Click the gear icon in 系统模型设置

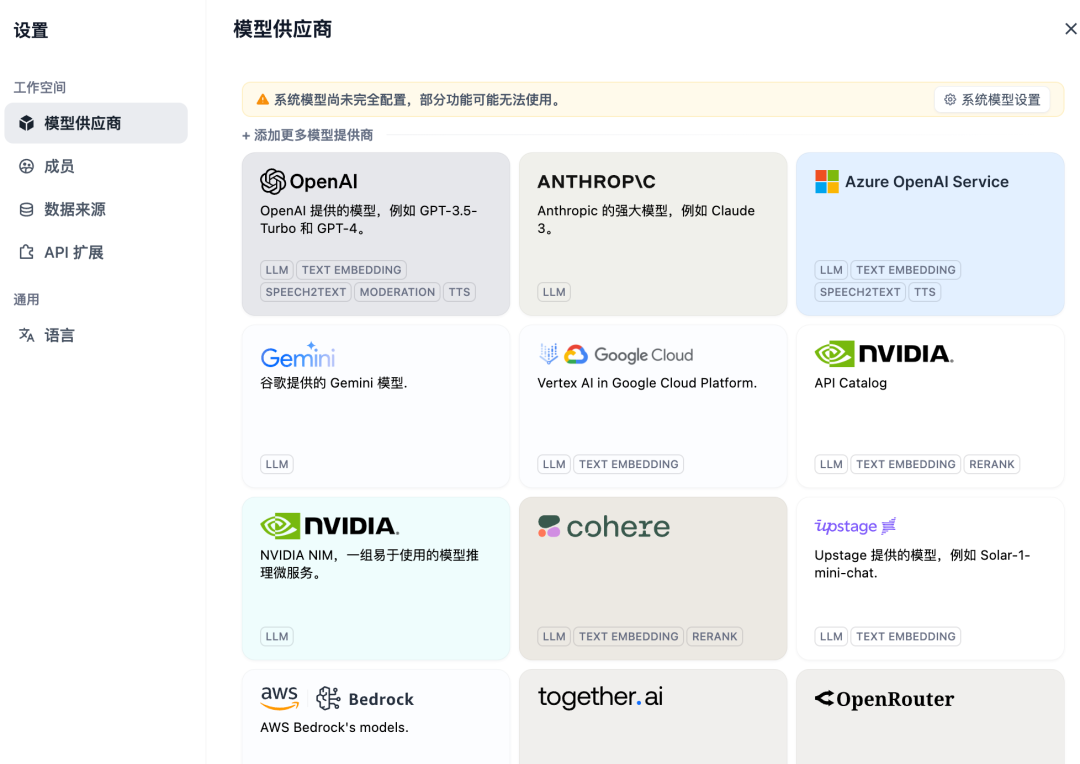950,100
